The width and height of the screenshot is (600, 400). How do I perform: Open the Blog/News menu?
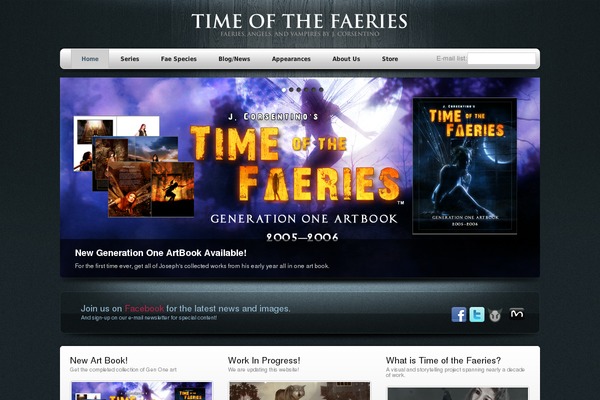(234, 59)
